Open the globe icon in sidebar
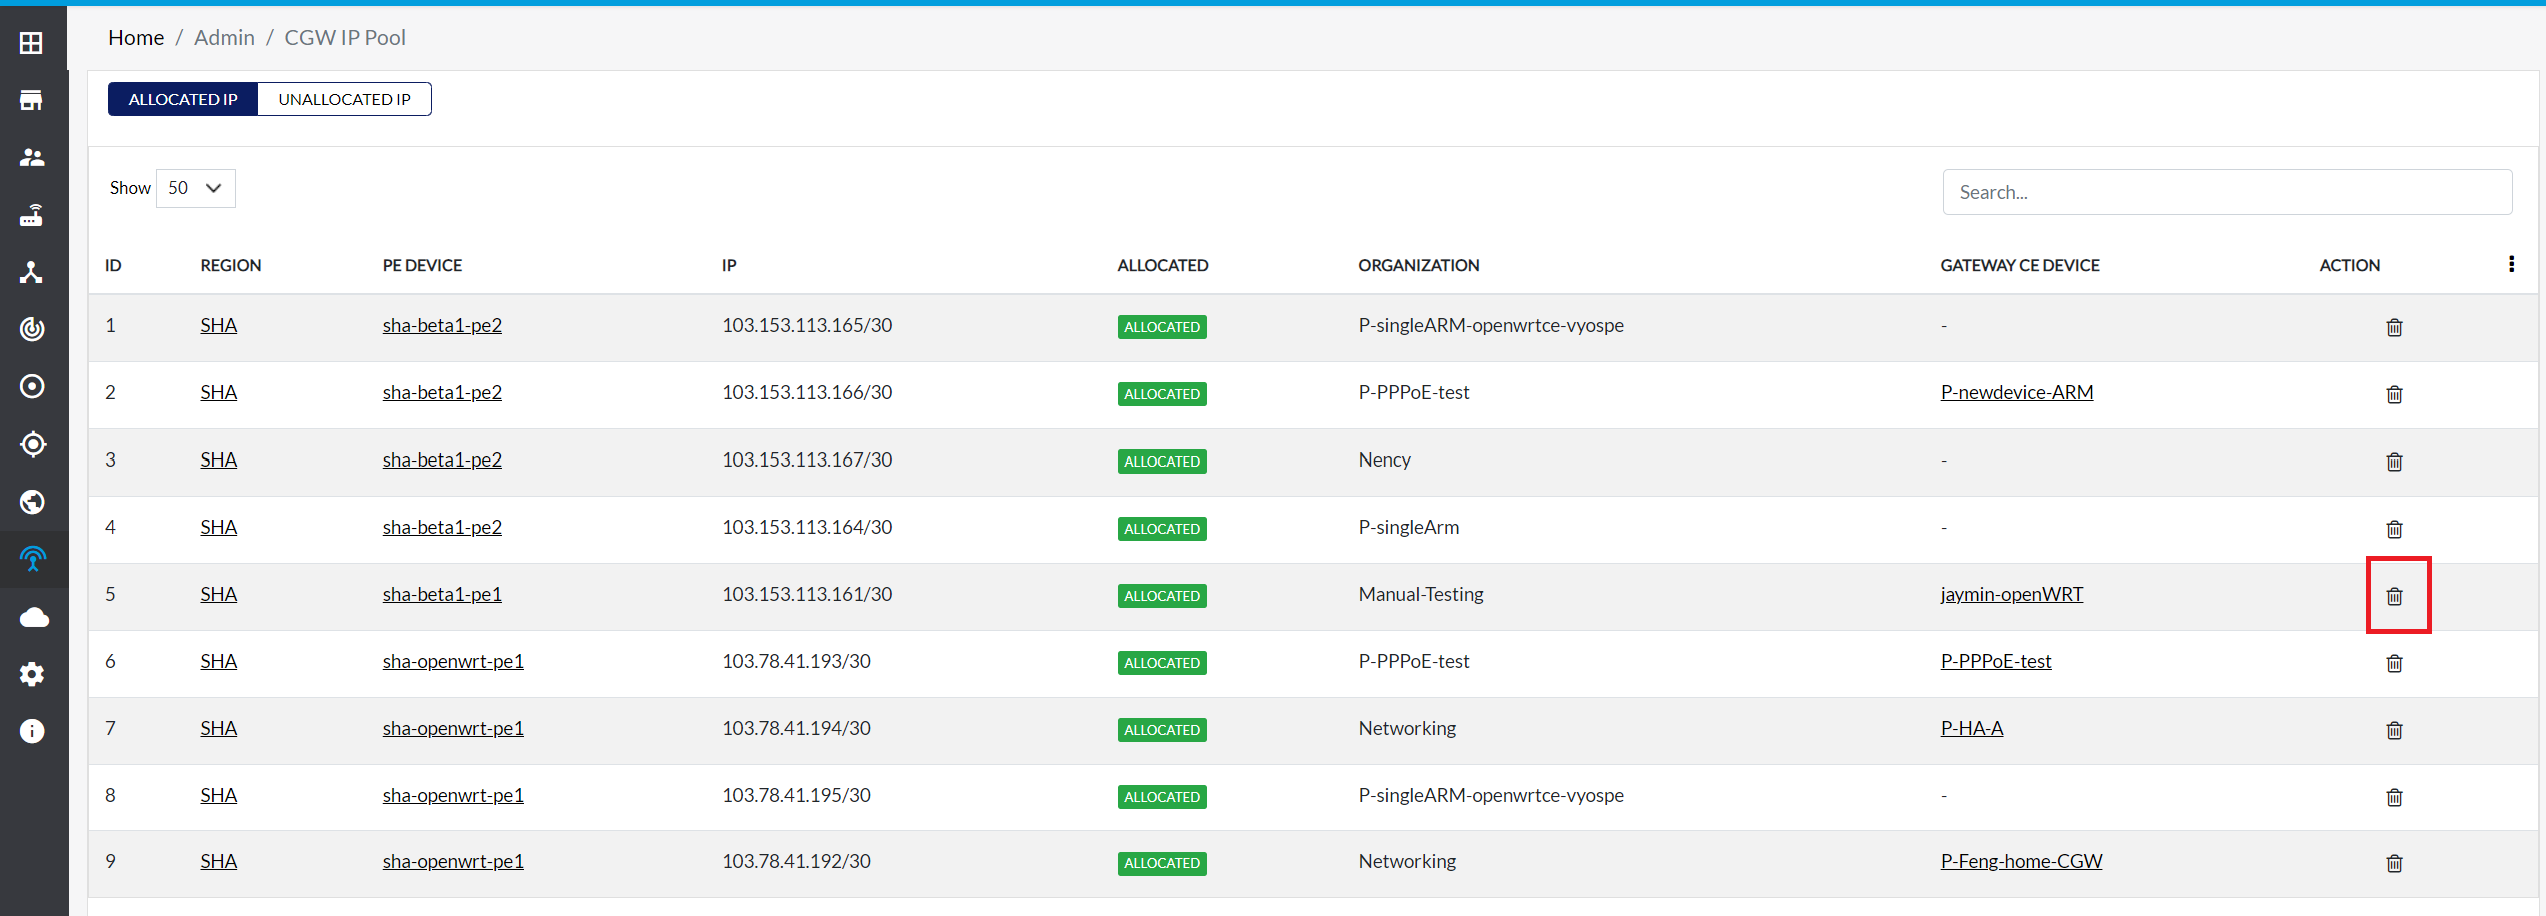This screenshot has width=2546, height=916. tap(32, 501)
